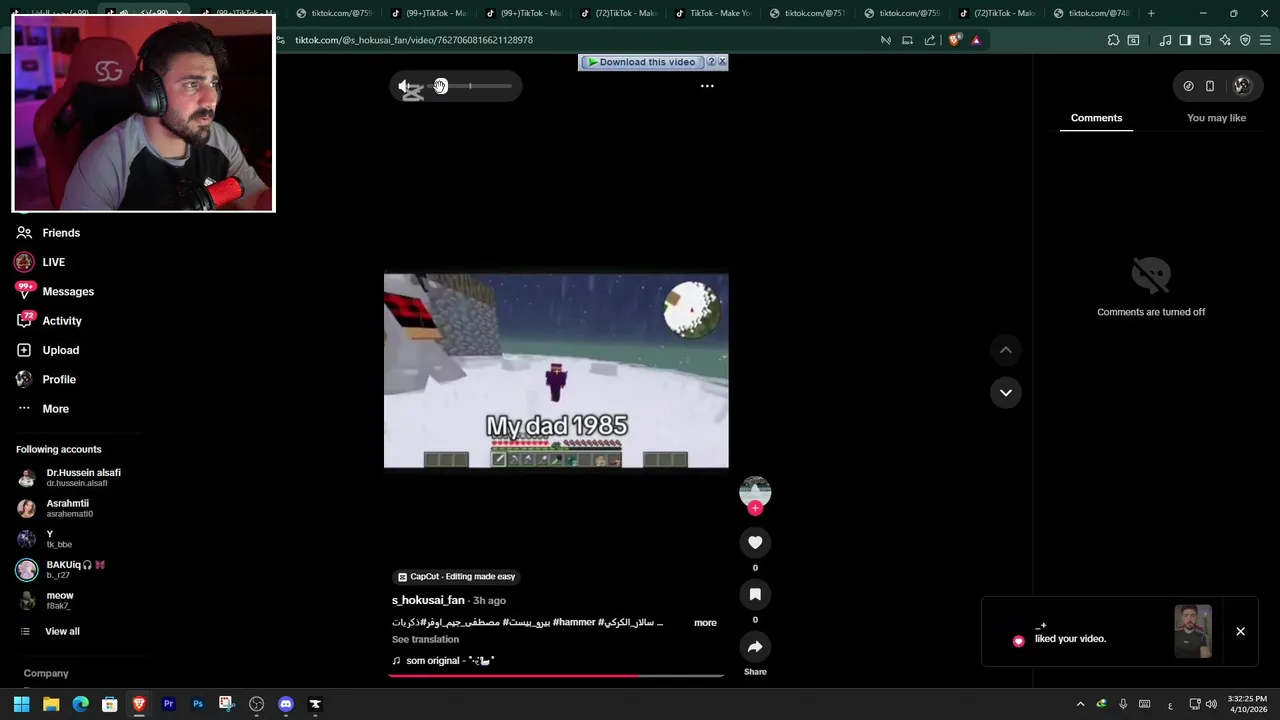Click the Download this video button
This screenshot has width=1280, height=720.
641,62
